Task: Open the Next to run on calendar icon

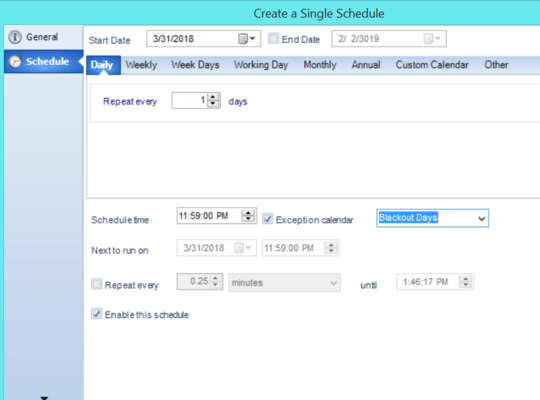Action: 242,248
